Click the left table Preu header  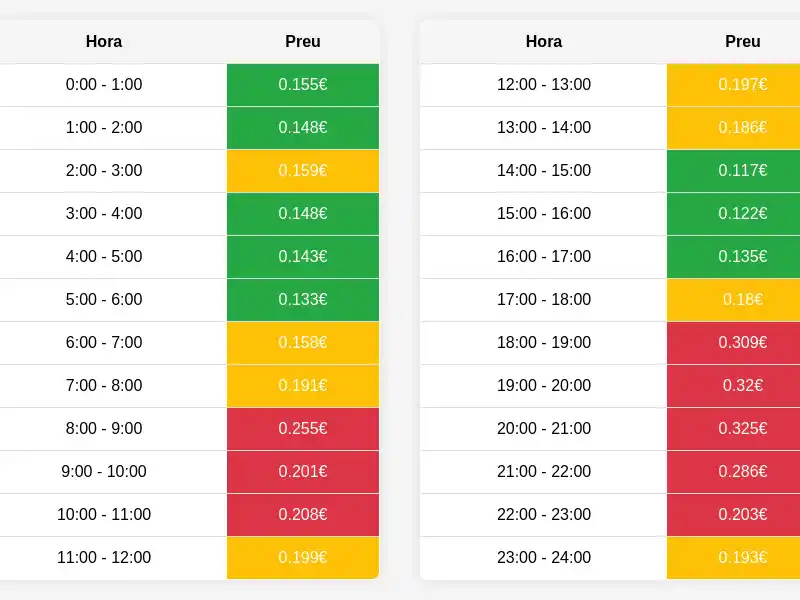303,42
